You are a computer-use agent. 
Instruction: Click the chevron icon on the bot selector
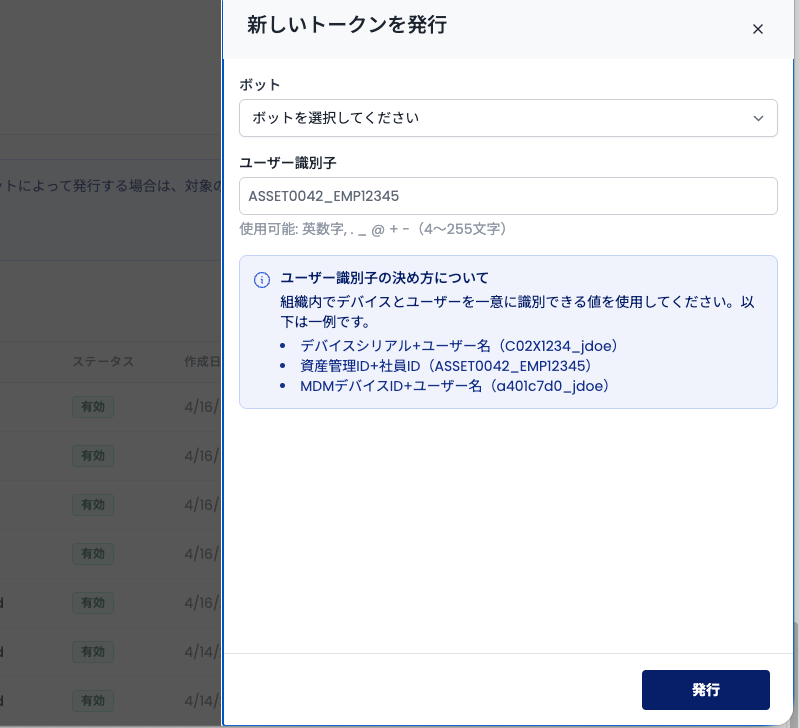[x=758, y=118]
